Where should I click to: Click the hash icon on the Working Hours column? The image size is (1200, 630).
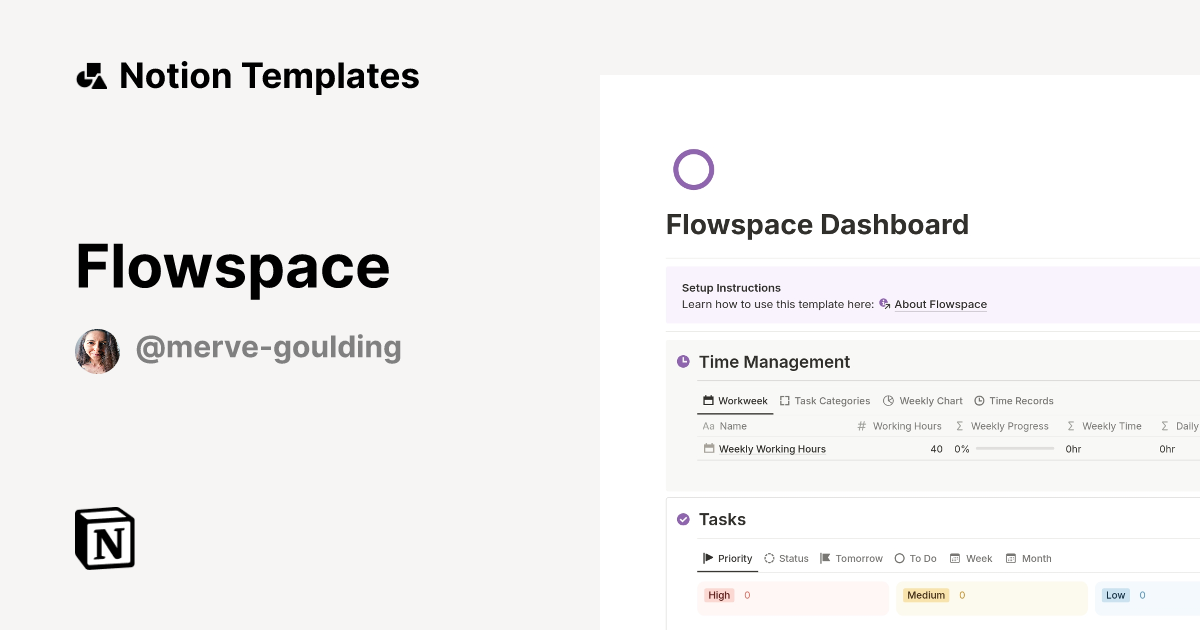pyautogui.click(x=860, y=426)
